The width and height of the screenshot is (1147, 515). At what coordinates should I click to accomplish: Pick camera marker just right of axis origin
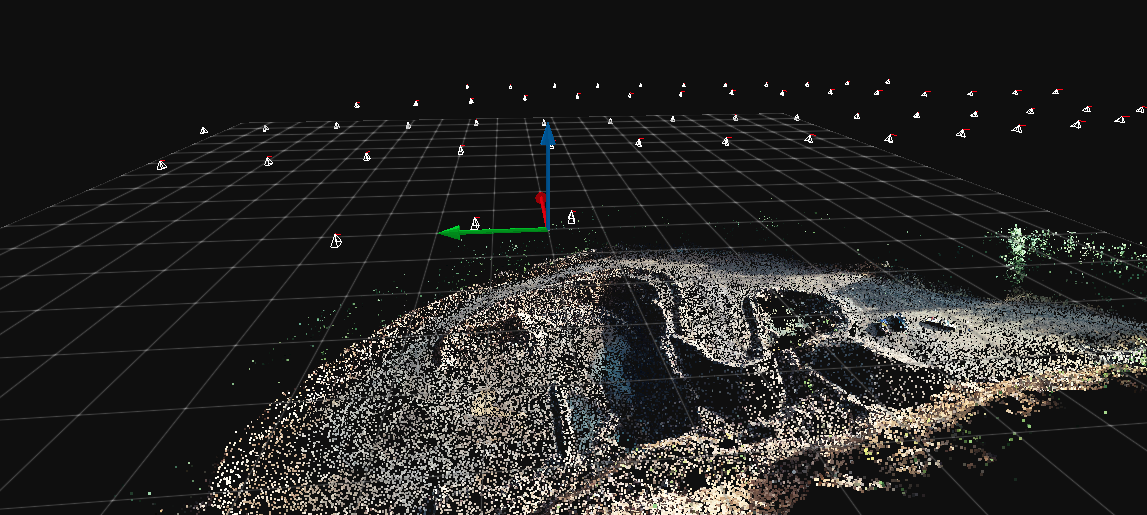pyautogui.click(x=571, y=216)
